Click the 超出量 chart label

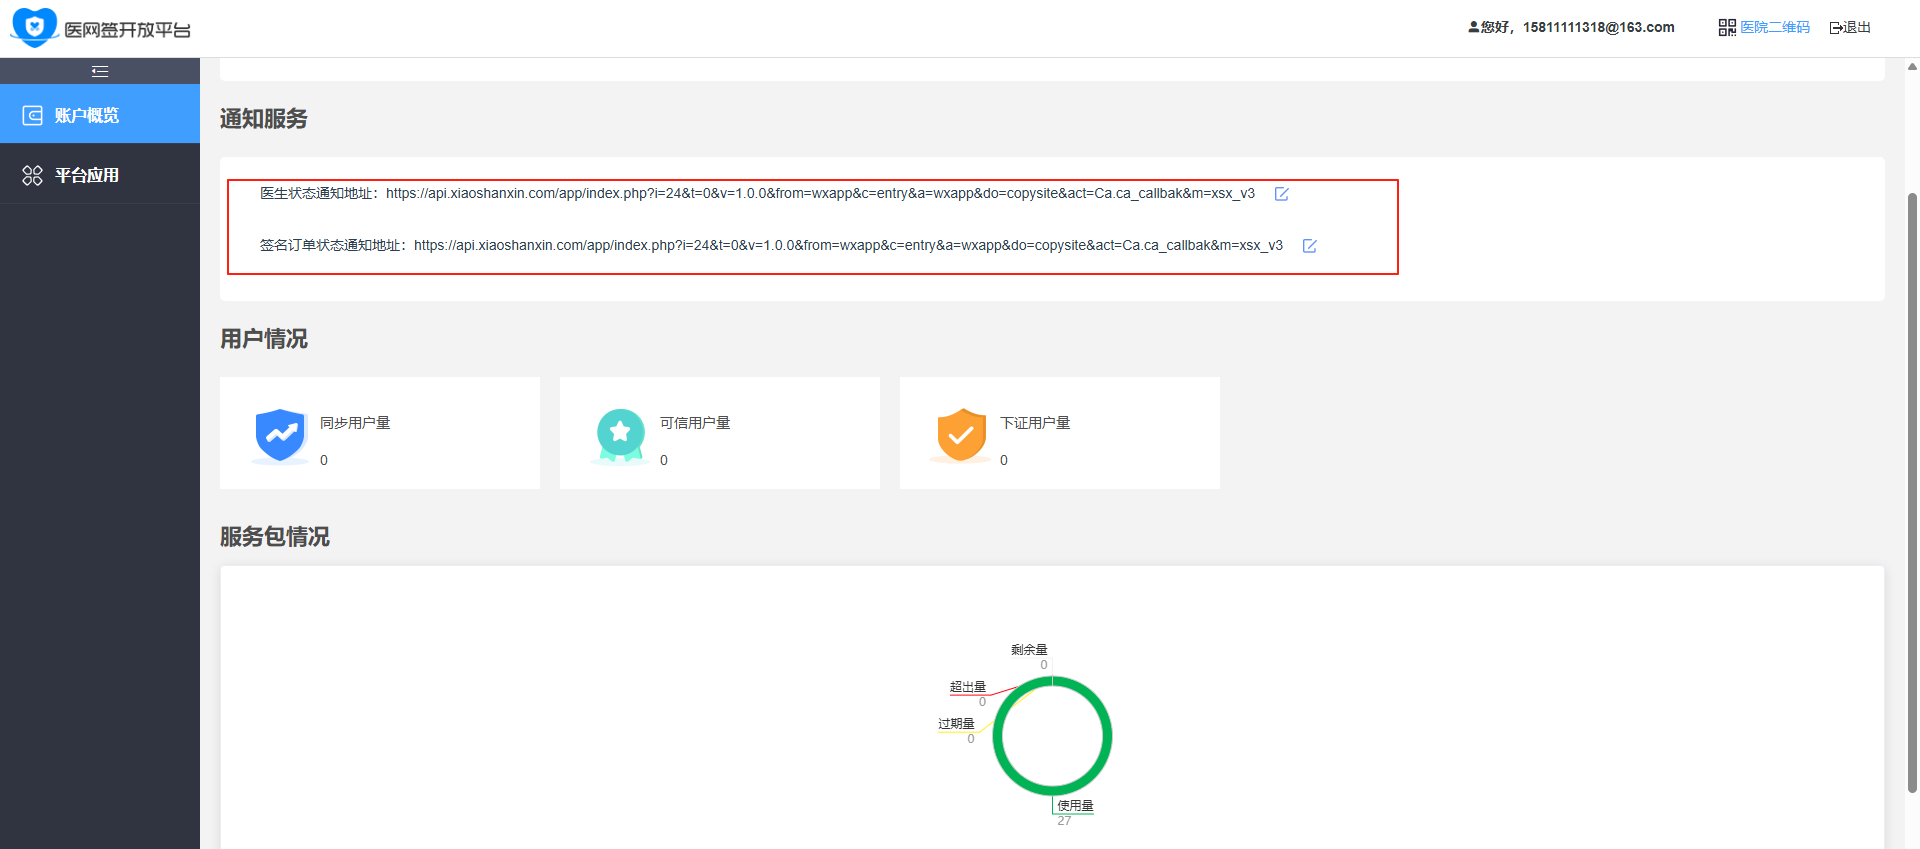coord(968,687)
